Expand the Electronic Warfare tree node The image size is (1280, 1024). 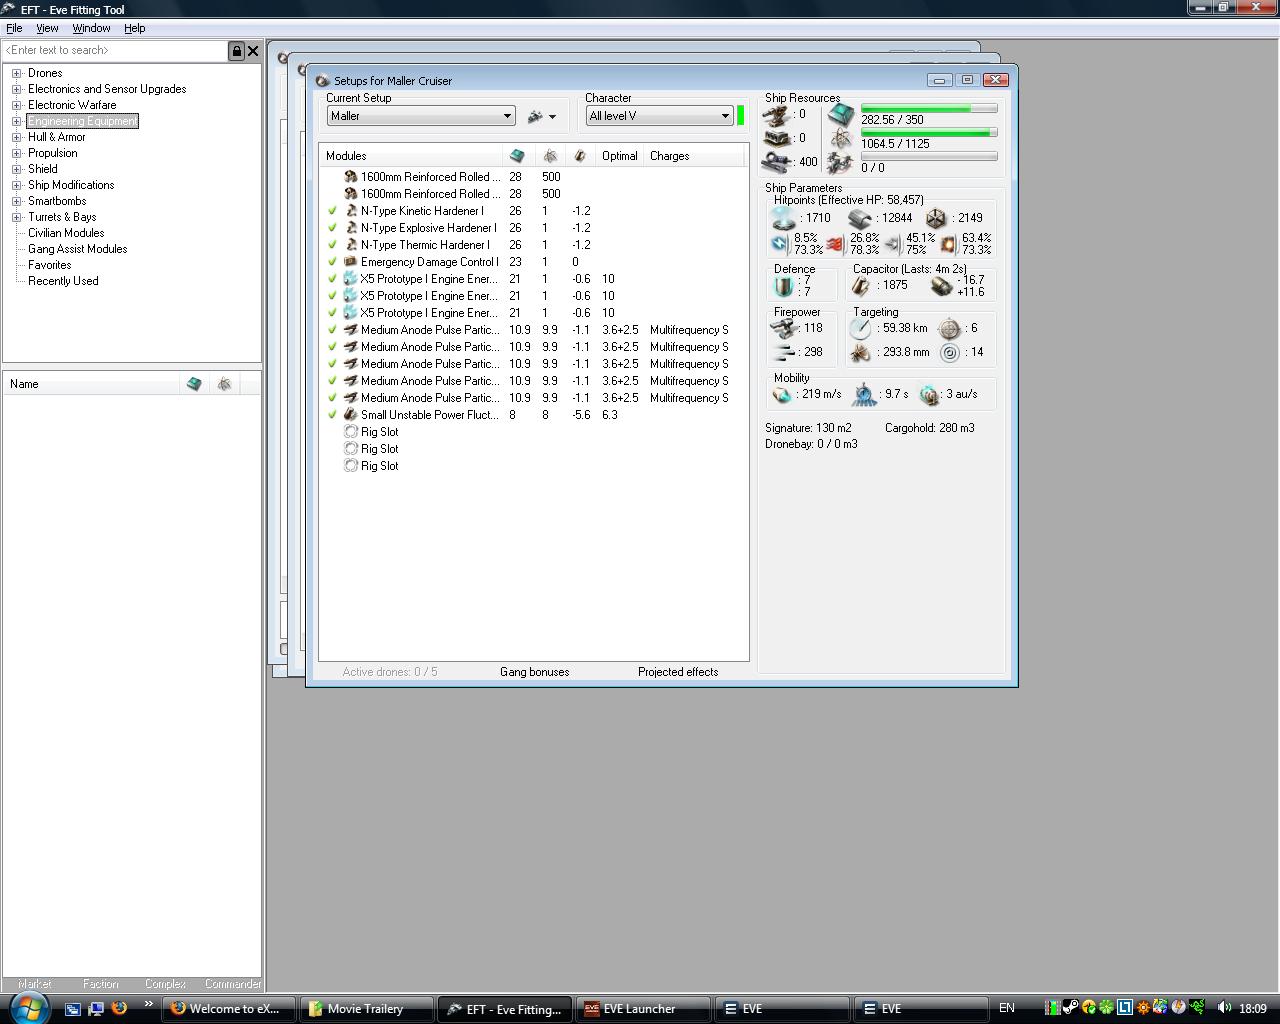tap(17, 105)
